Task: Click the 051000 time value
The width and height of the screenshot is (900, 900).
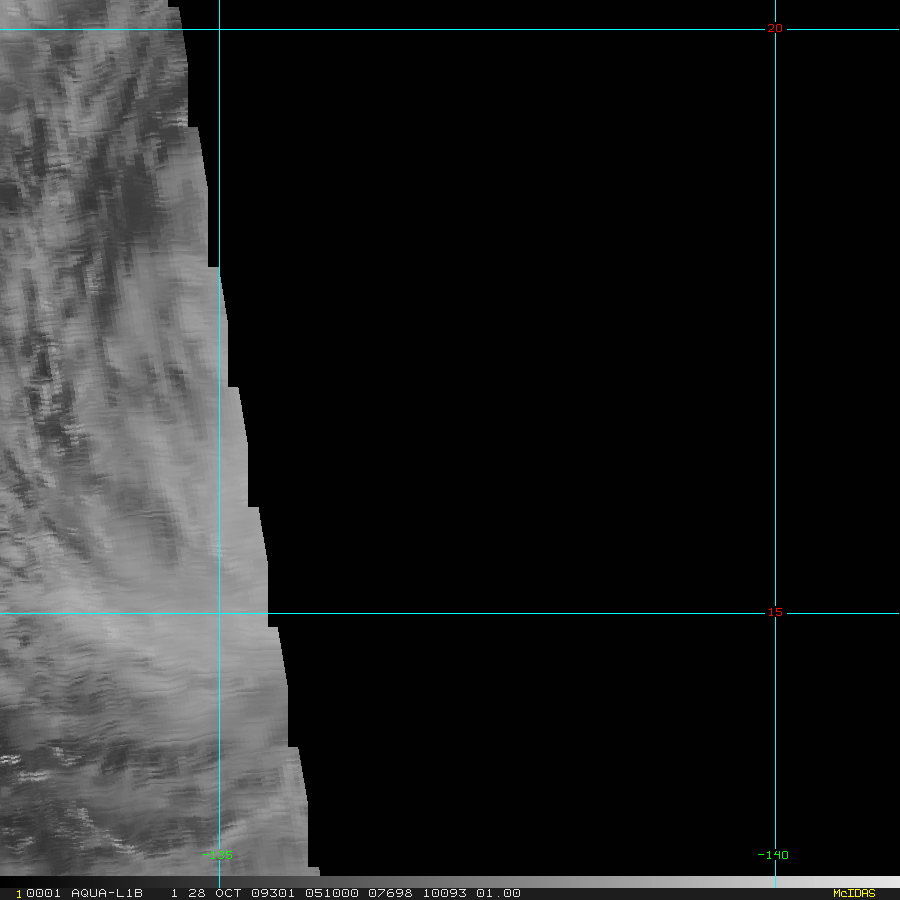Action: [x=332, y=893]
